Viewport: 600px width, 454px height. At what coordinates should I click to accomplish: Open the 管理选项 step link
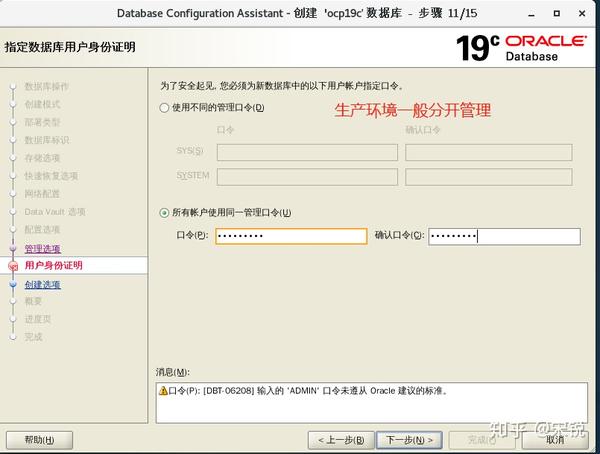click(42, 249)
